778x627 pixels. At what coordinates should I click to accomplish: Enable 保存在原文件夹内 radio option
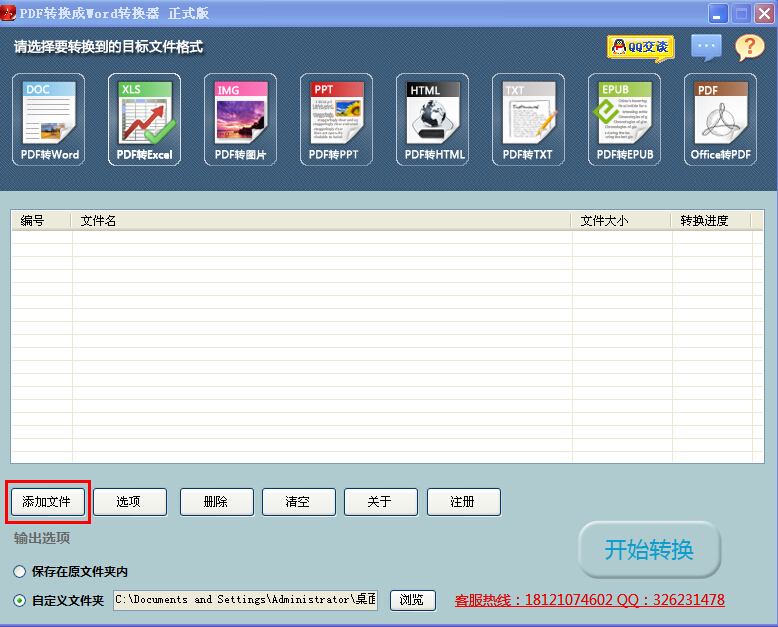coord(20,572)
